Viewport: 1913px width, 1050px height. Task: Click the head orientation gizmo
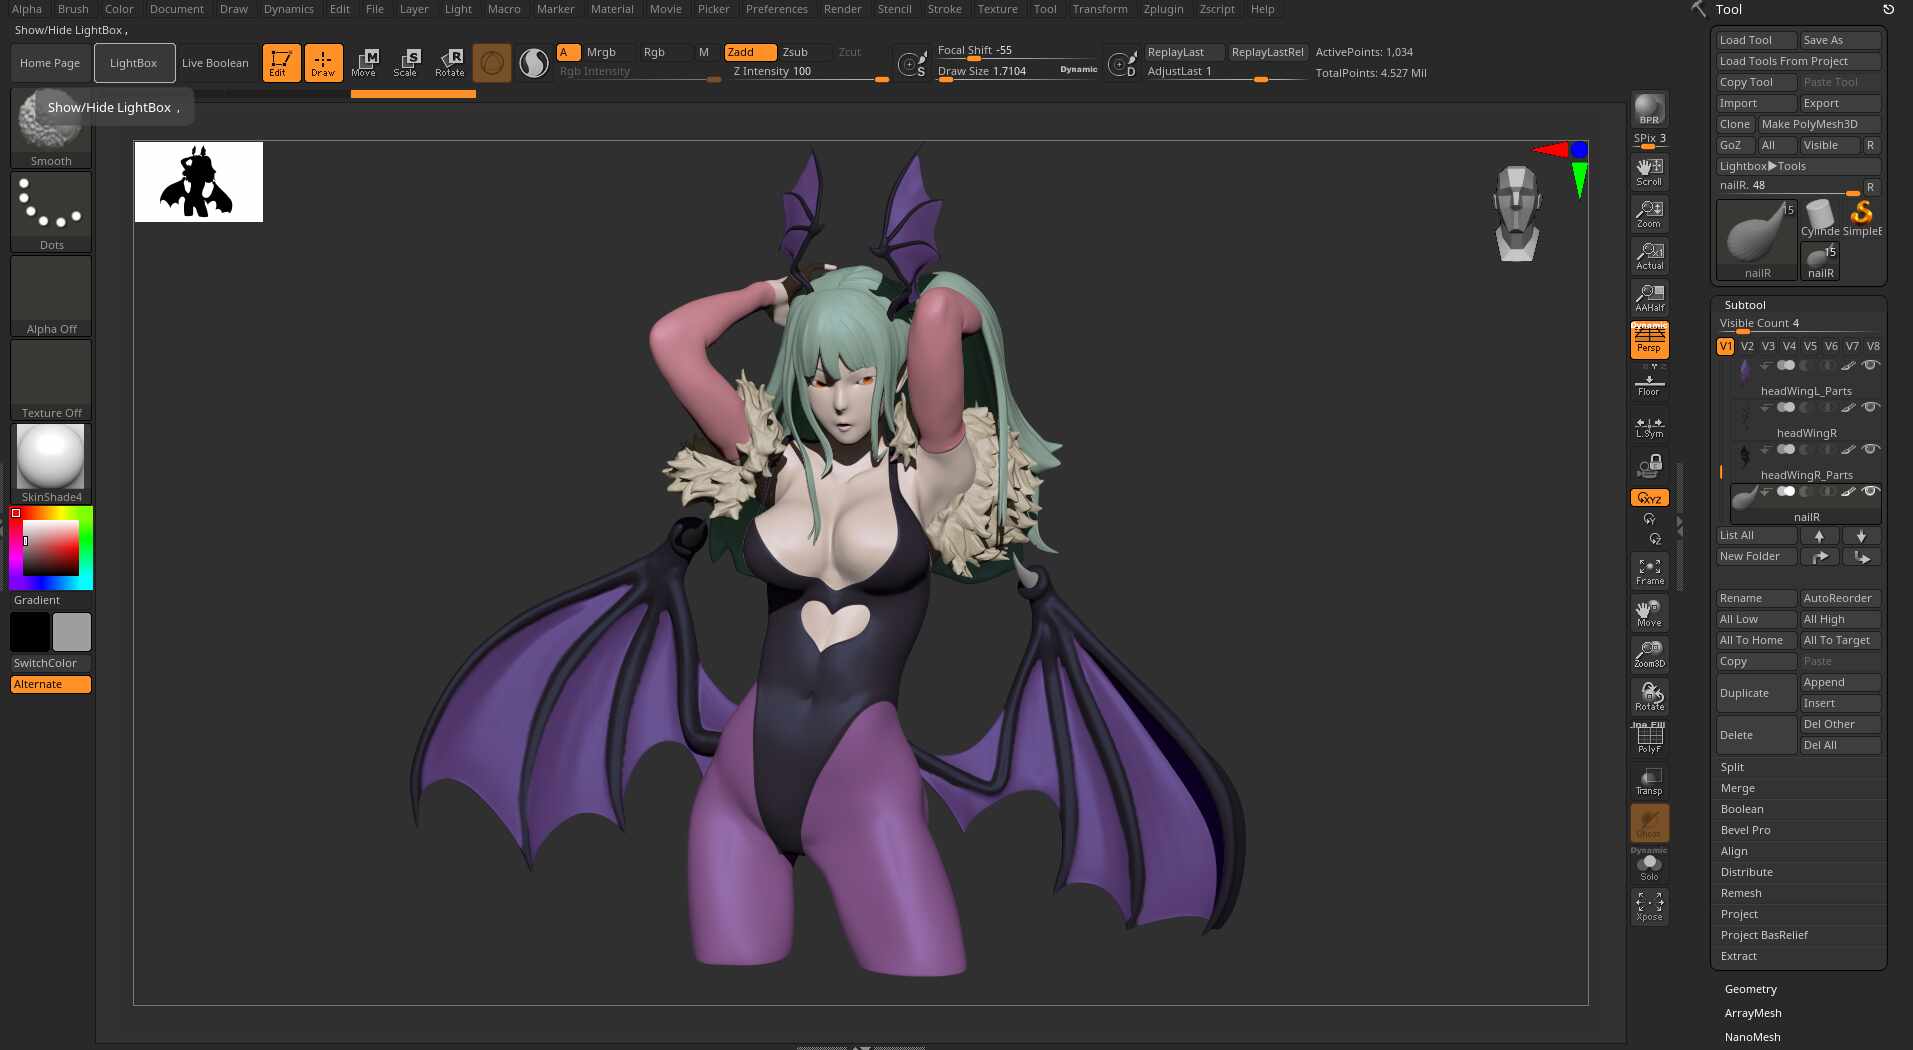tap(1517, 214)
